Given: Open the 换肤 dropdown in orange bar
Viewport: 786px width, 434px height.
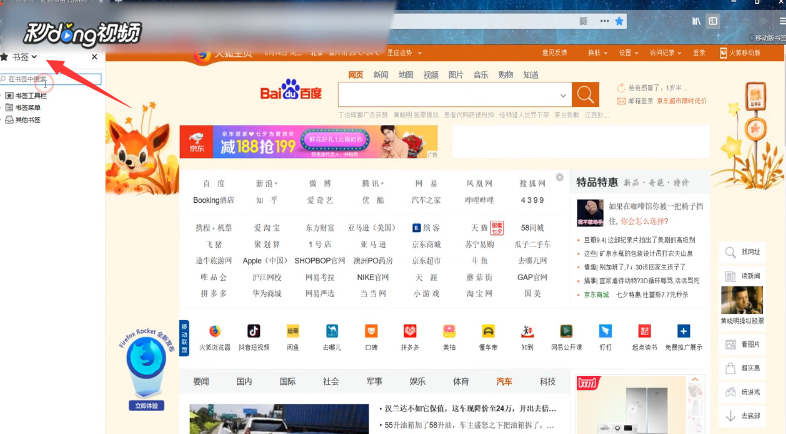Looking at the screenshot, I should coord(598,53).
